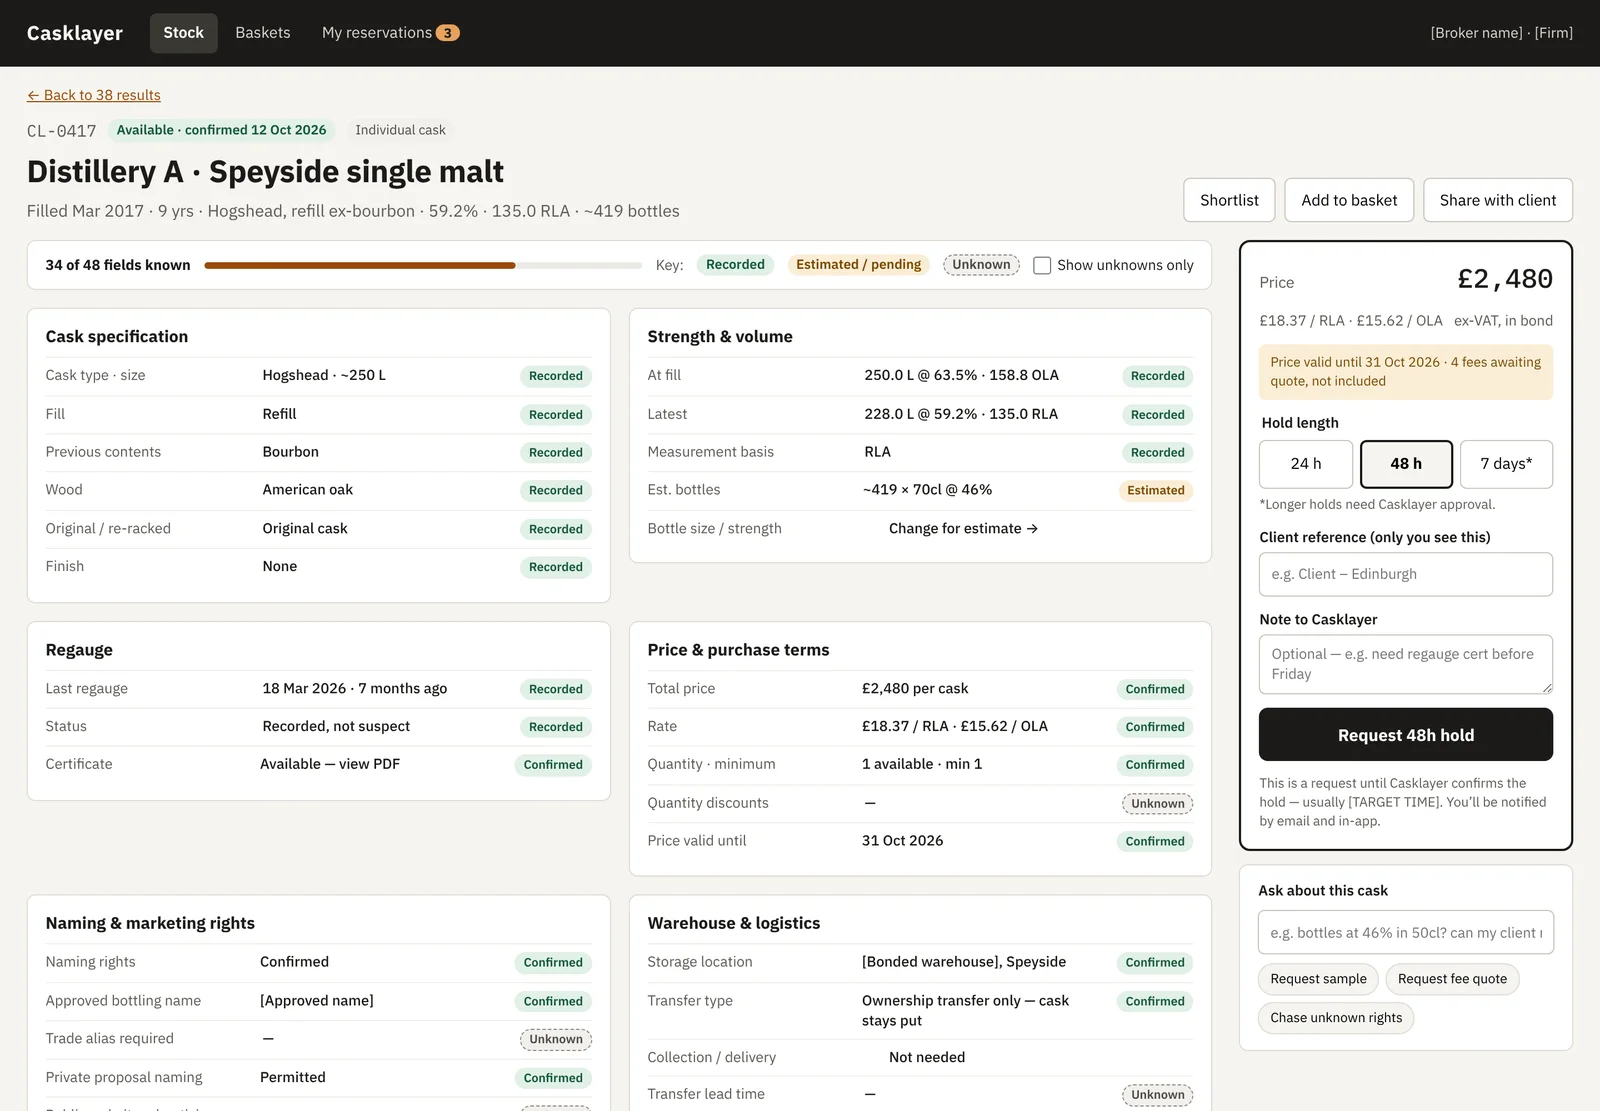Select the 48 h hold length
Screen dimensions: 1600x1111
click(1406, 464)
